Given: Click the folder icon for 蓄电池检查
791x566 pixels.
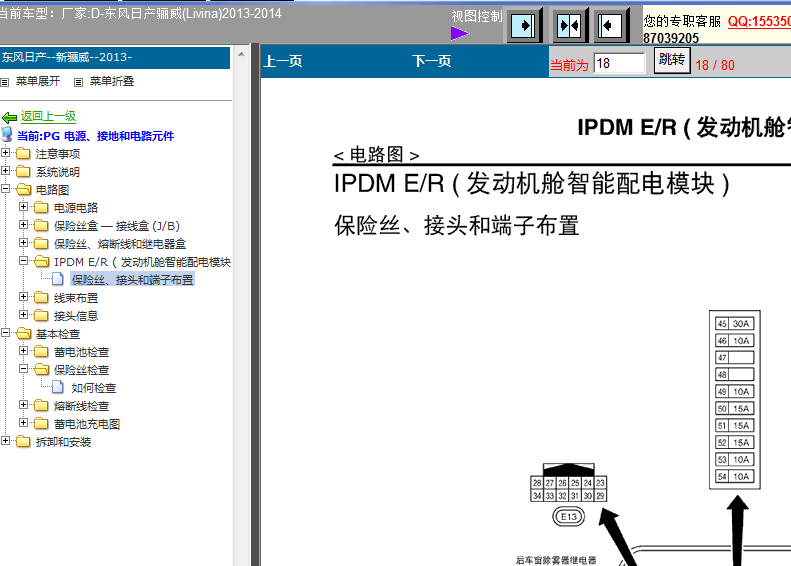Looking at the screenshot, I should (x=41, y=352).
